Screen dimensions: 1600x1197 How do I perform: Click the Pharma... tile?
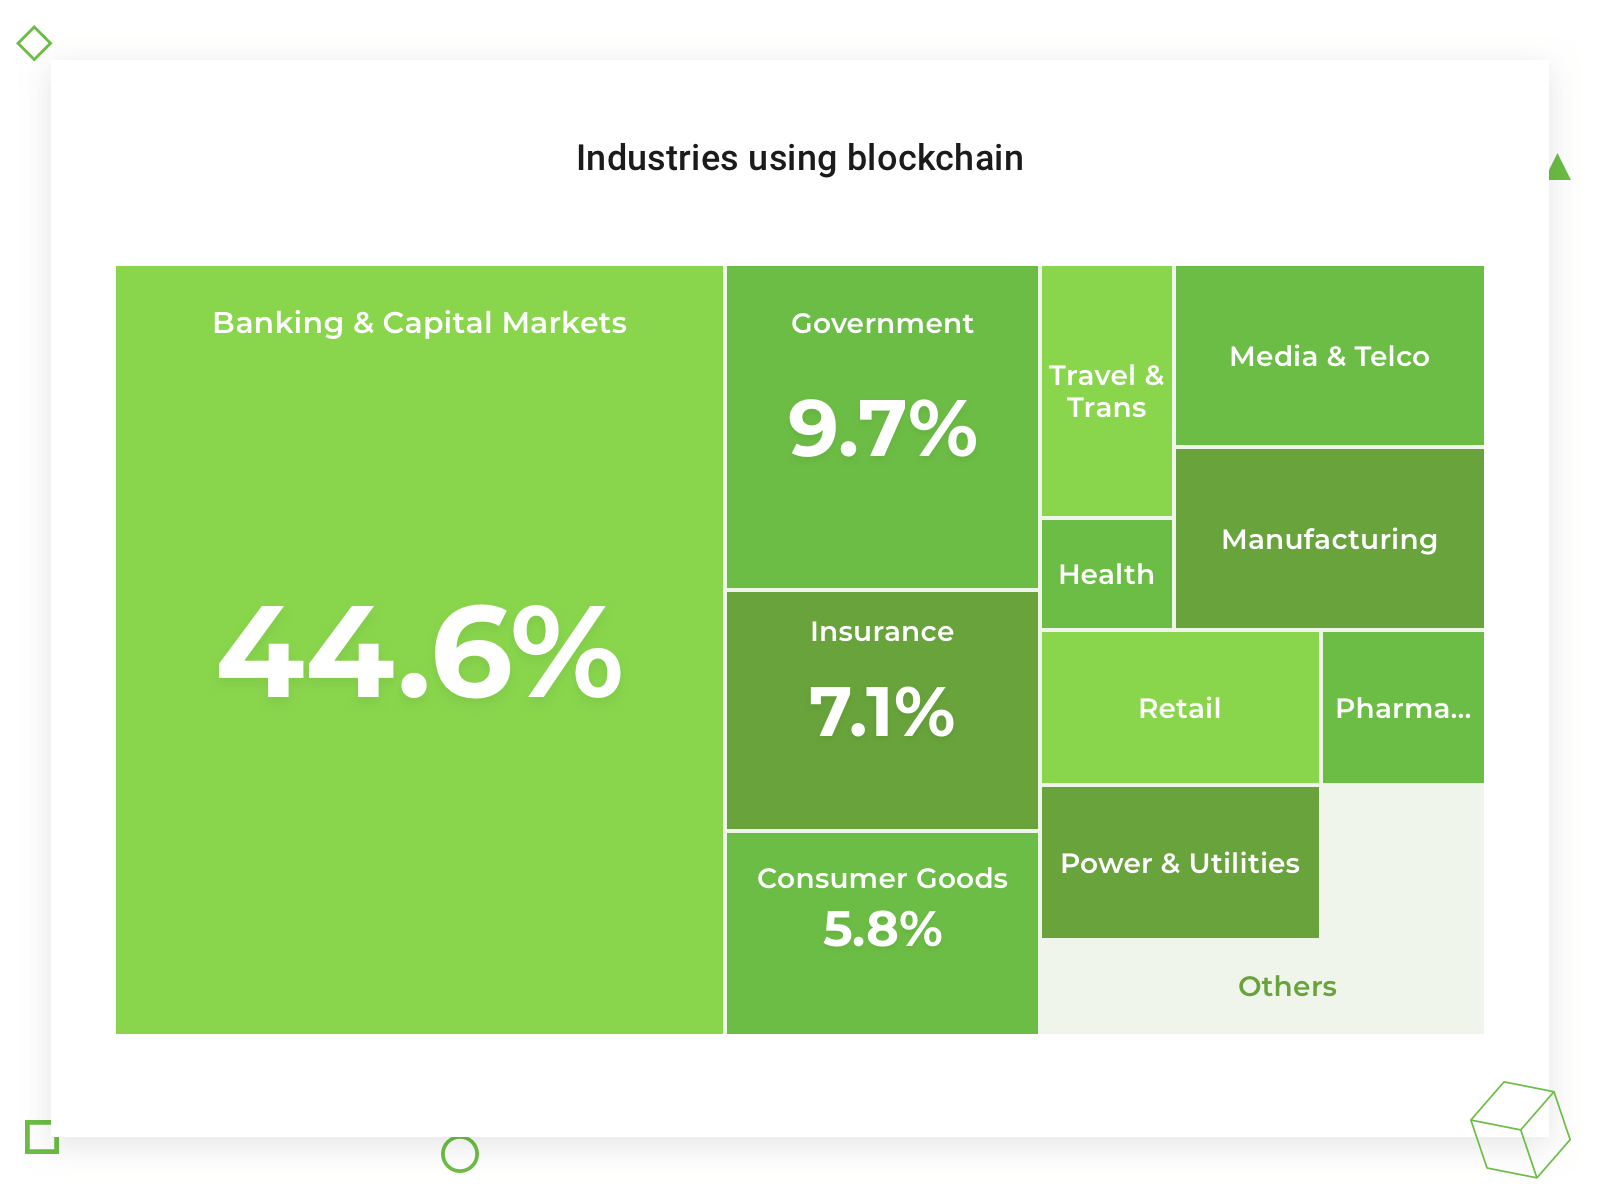[1403, 708]
